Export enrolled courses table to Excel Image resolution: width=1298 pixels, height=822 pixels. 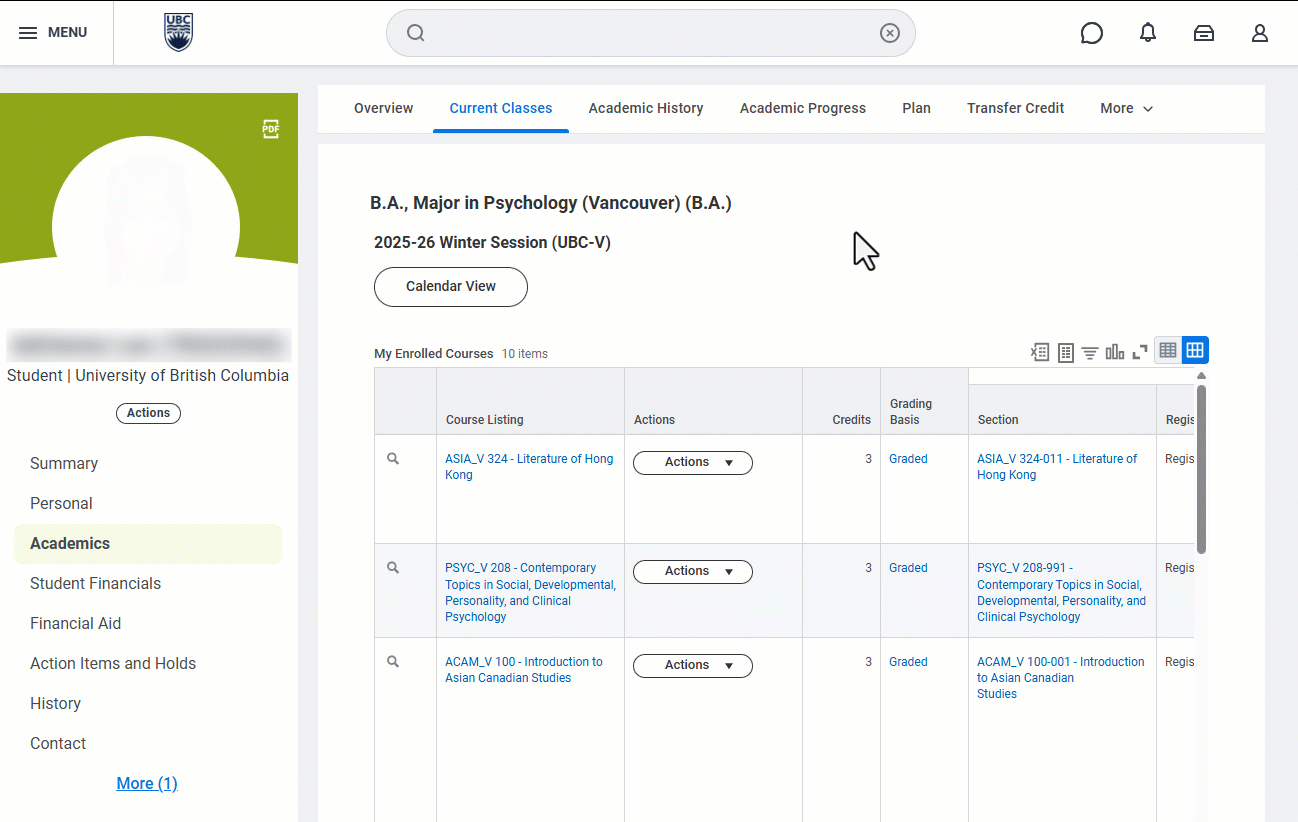point(1040,352)
